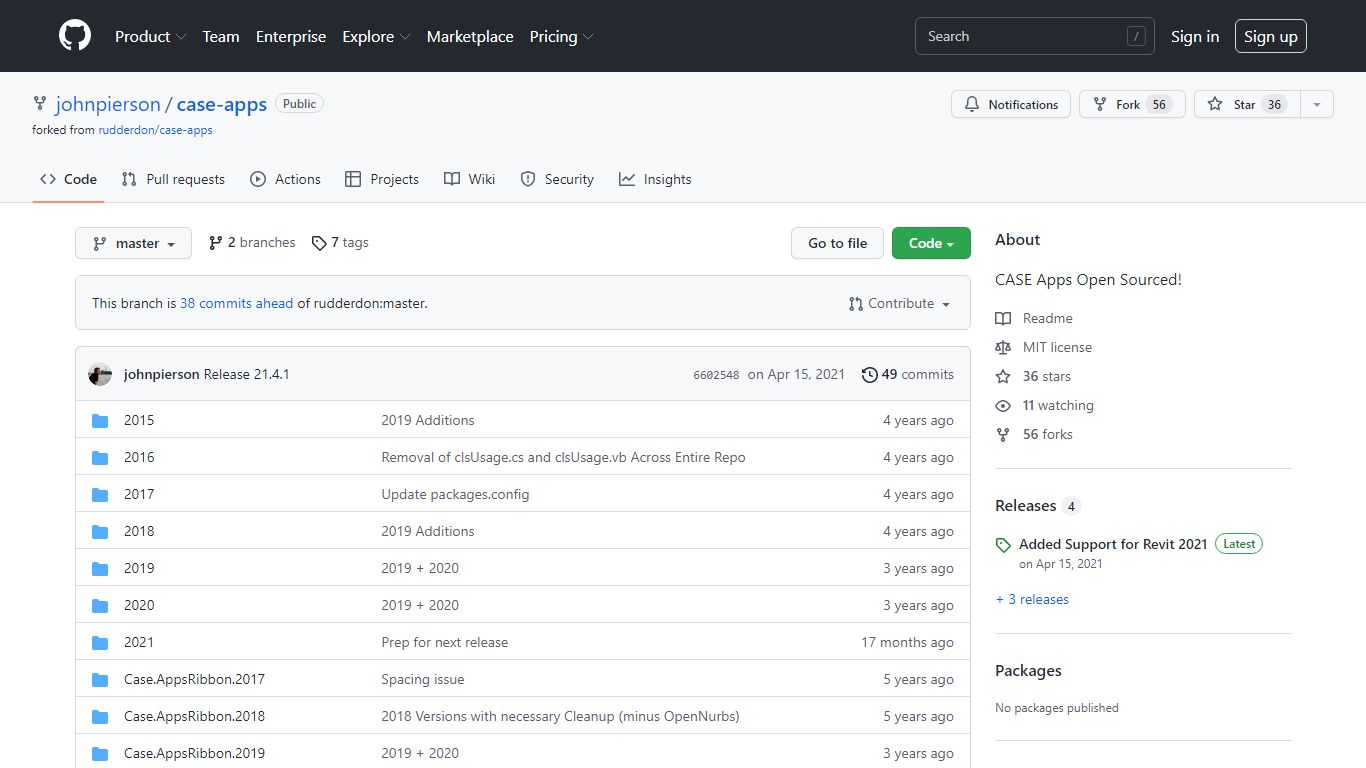Click the Sign in link
This screenshot has width=1366, height=768.
[1195, 36]
